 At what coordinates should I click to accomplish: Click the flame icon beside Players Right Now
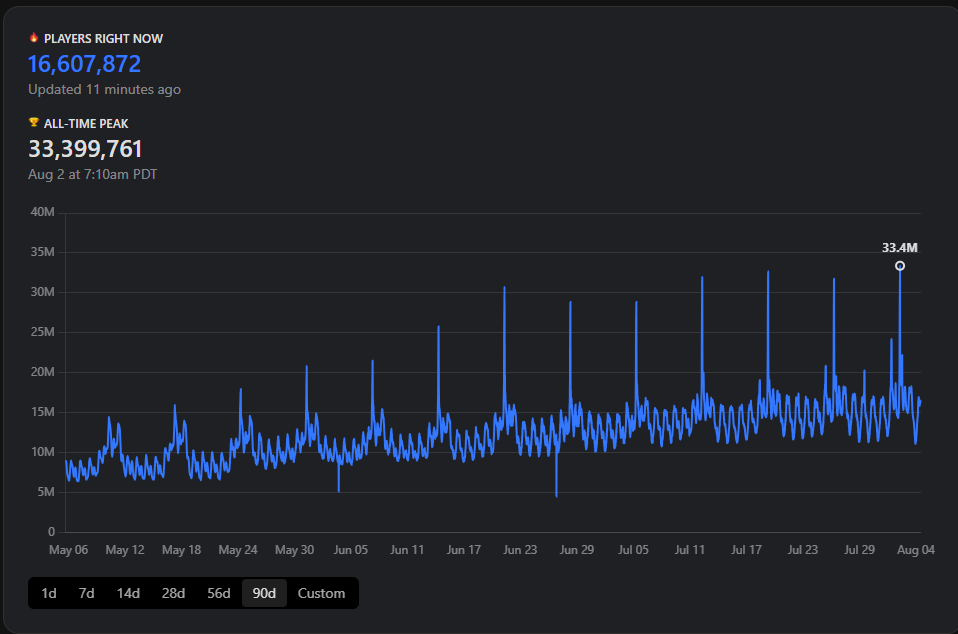click(x=34, y=38)
